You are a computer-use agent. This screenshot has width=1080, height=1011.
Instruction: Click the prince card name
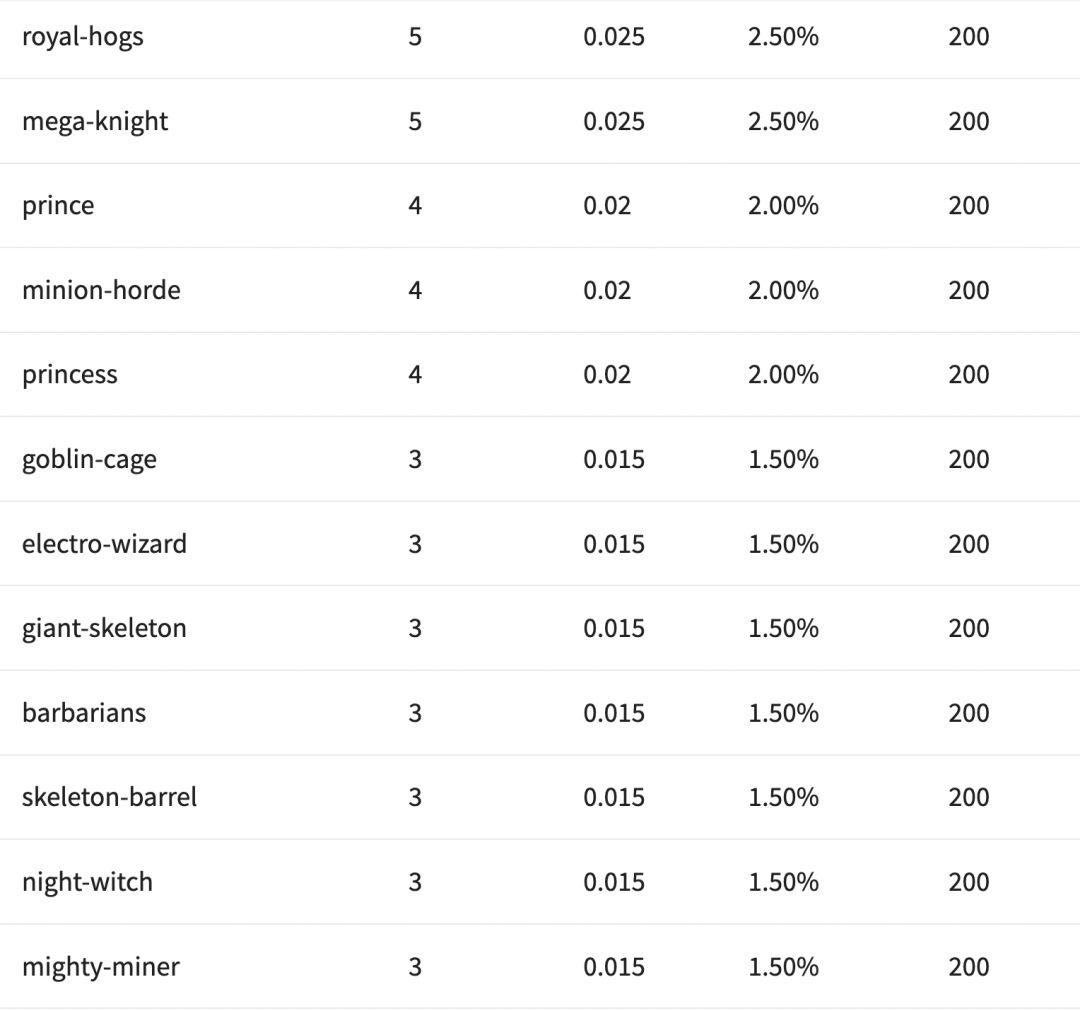coord(58,206)
